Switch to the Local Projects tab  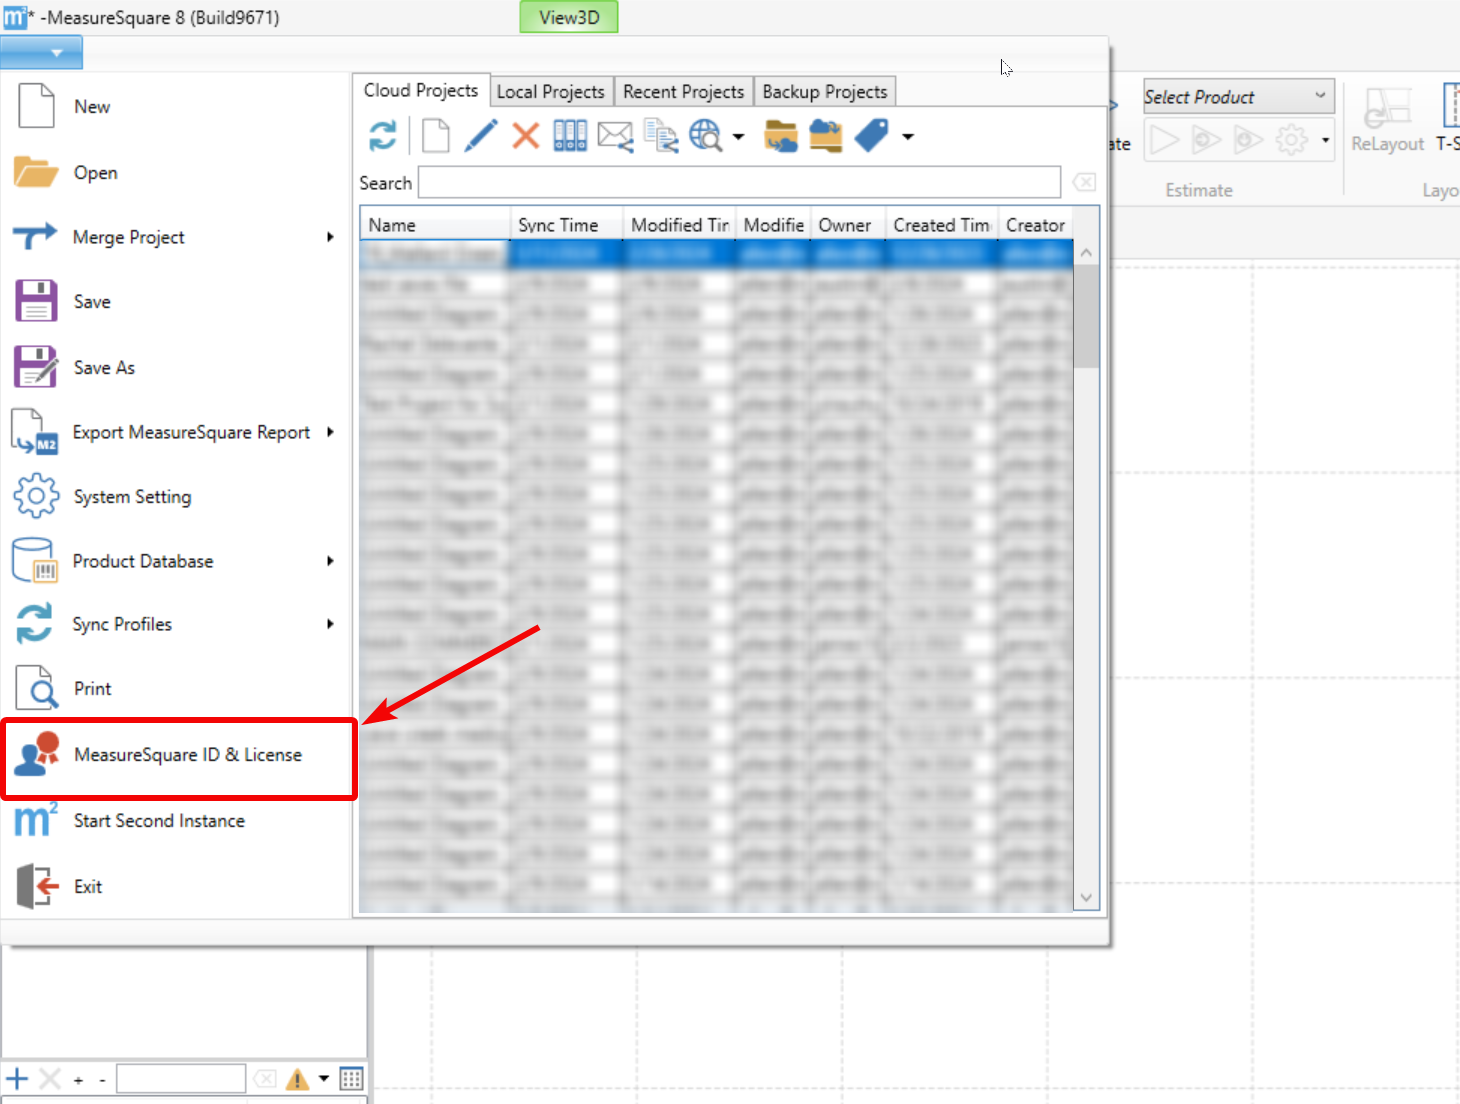pyautogui.click(x=551, y=92)
